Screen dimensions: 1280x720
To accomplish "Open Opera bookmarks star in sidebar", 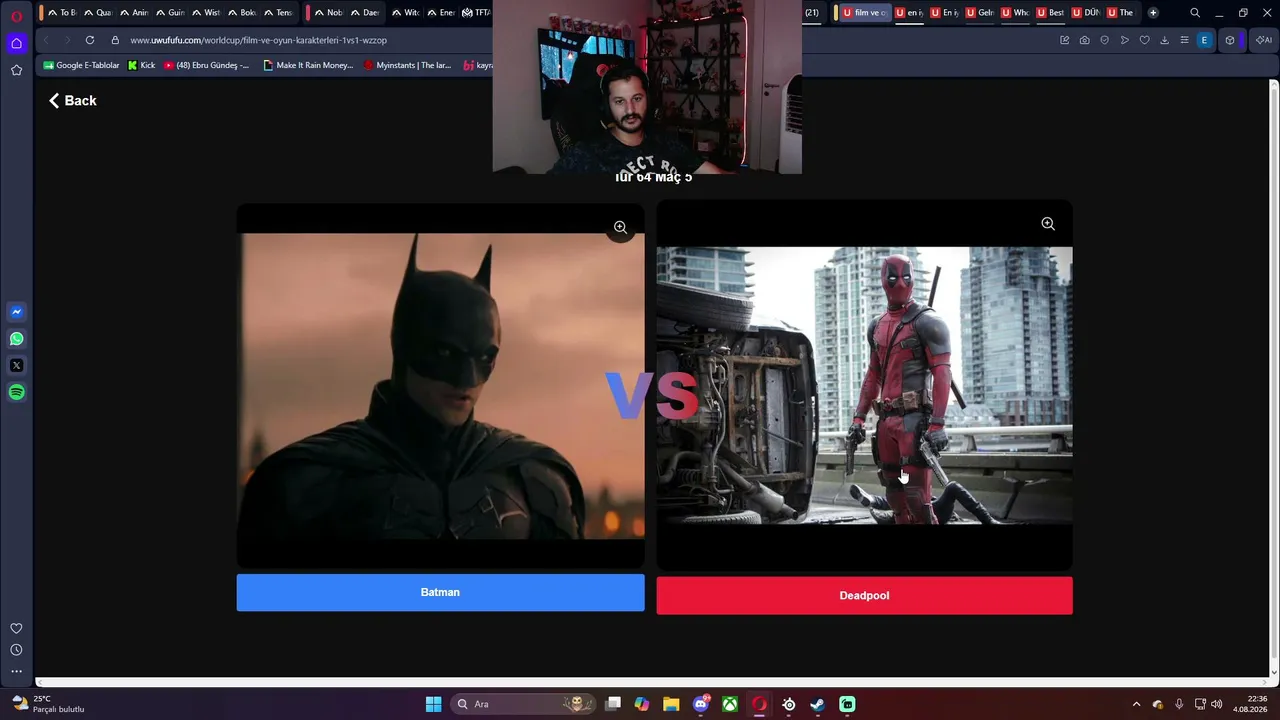I will [16, 70].
